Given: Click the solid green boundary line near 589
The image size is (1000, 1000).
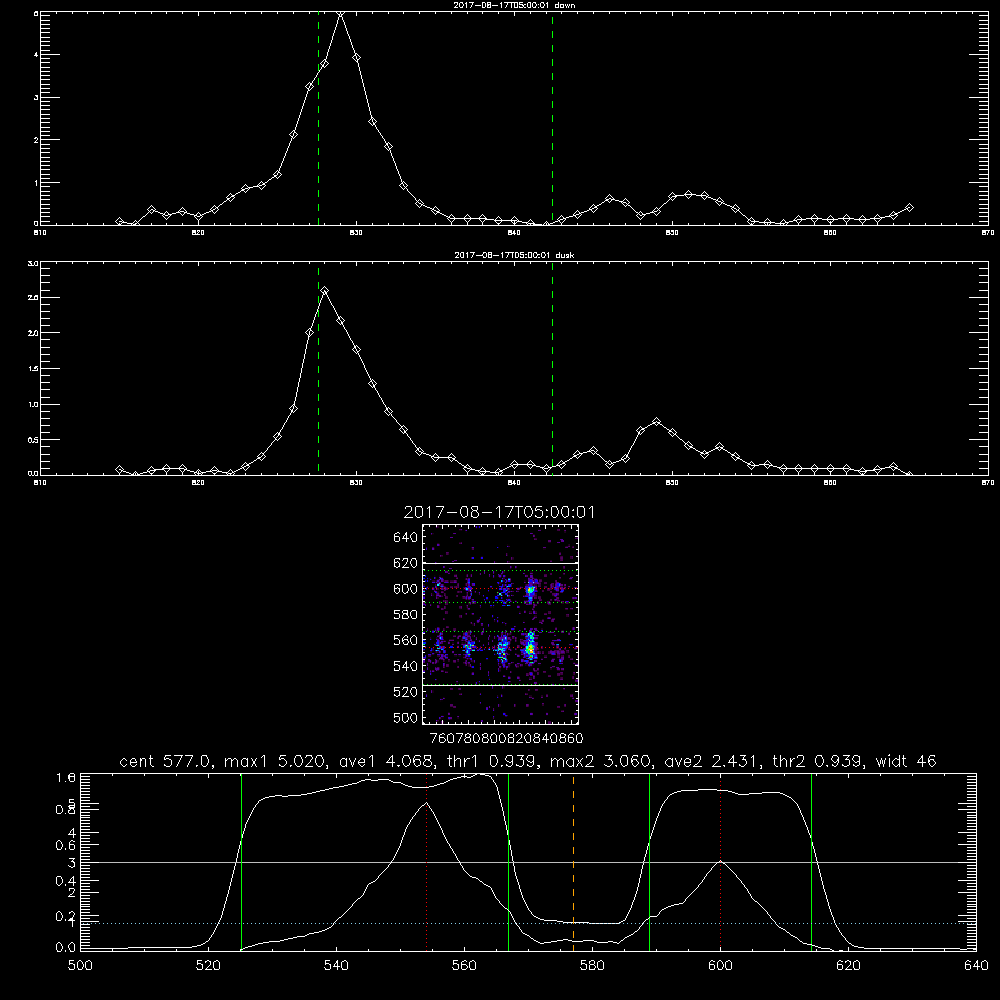Looking at the screenshot, I should (x=649, y=862).
